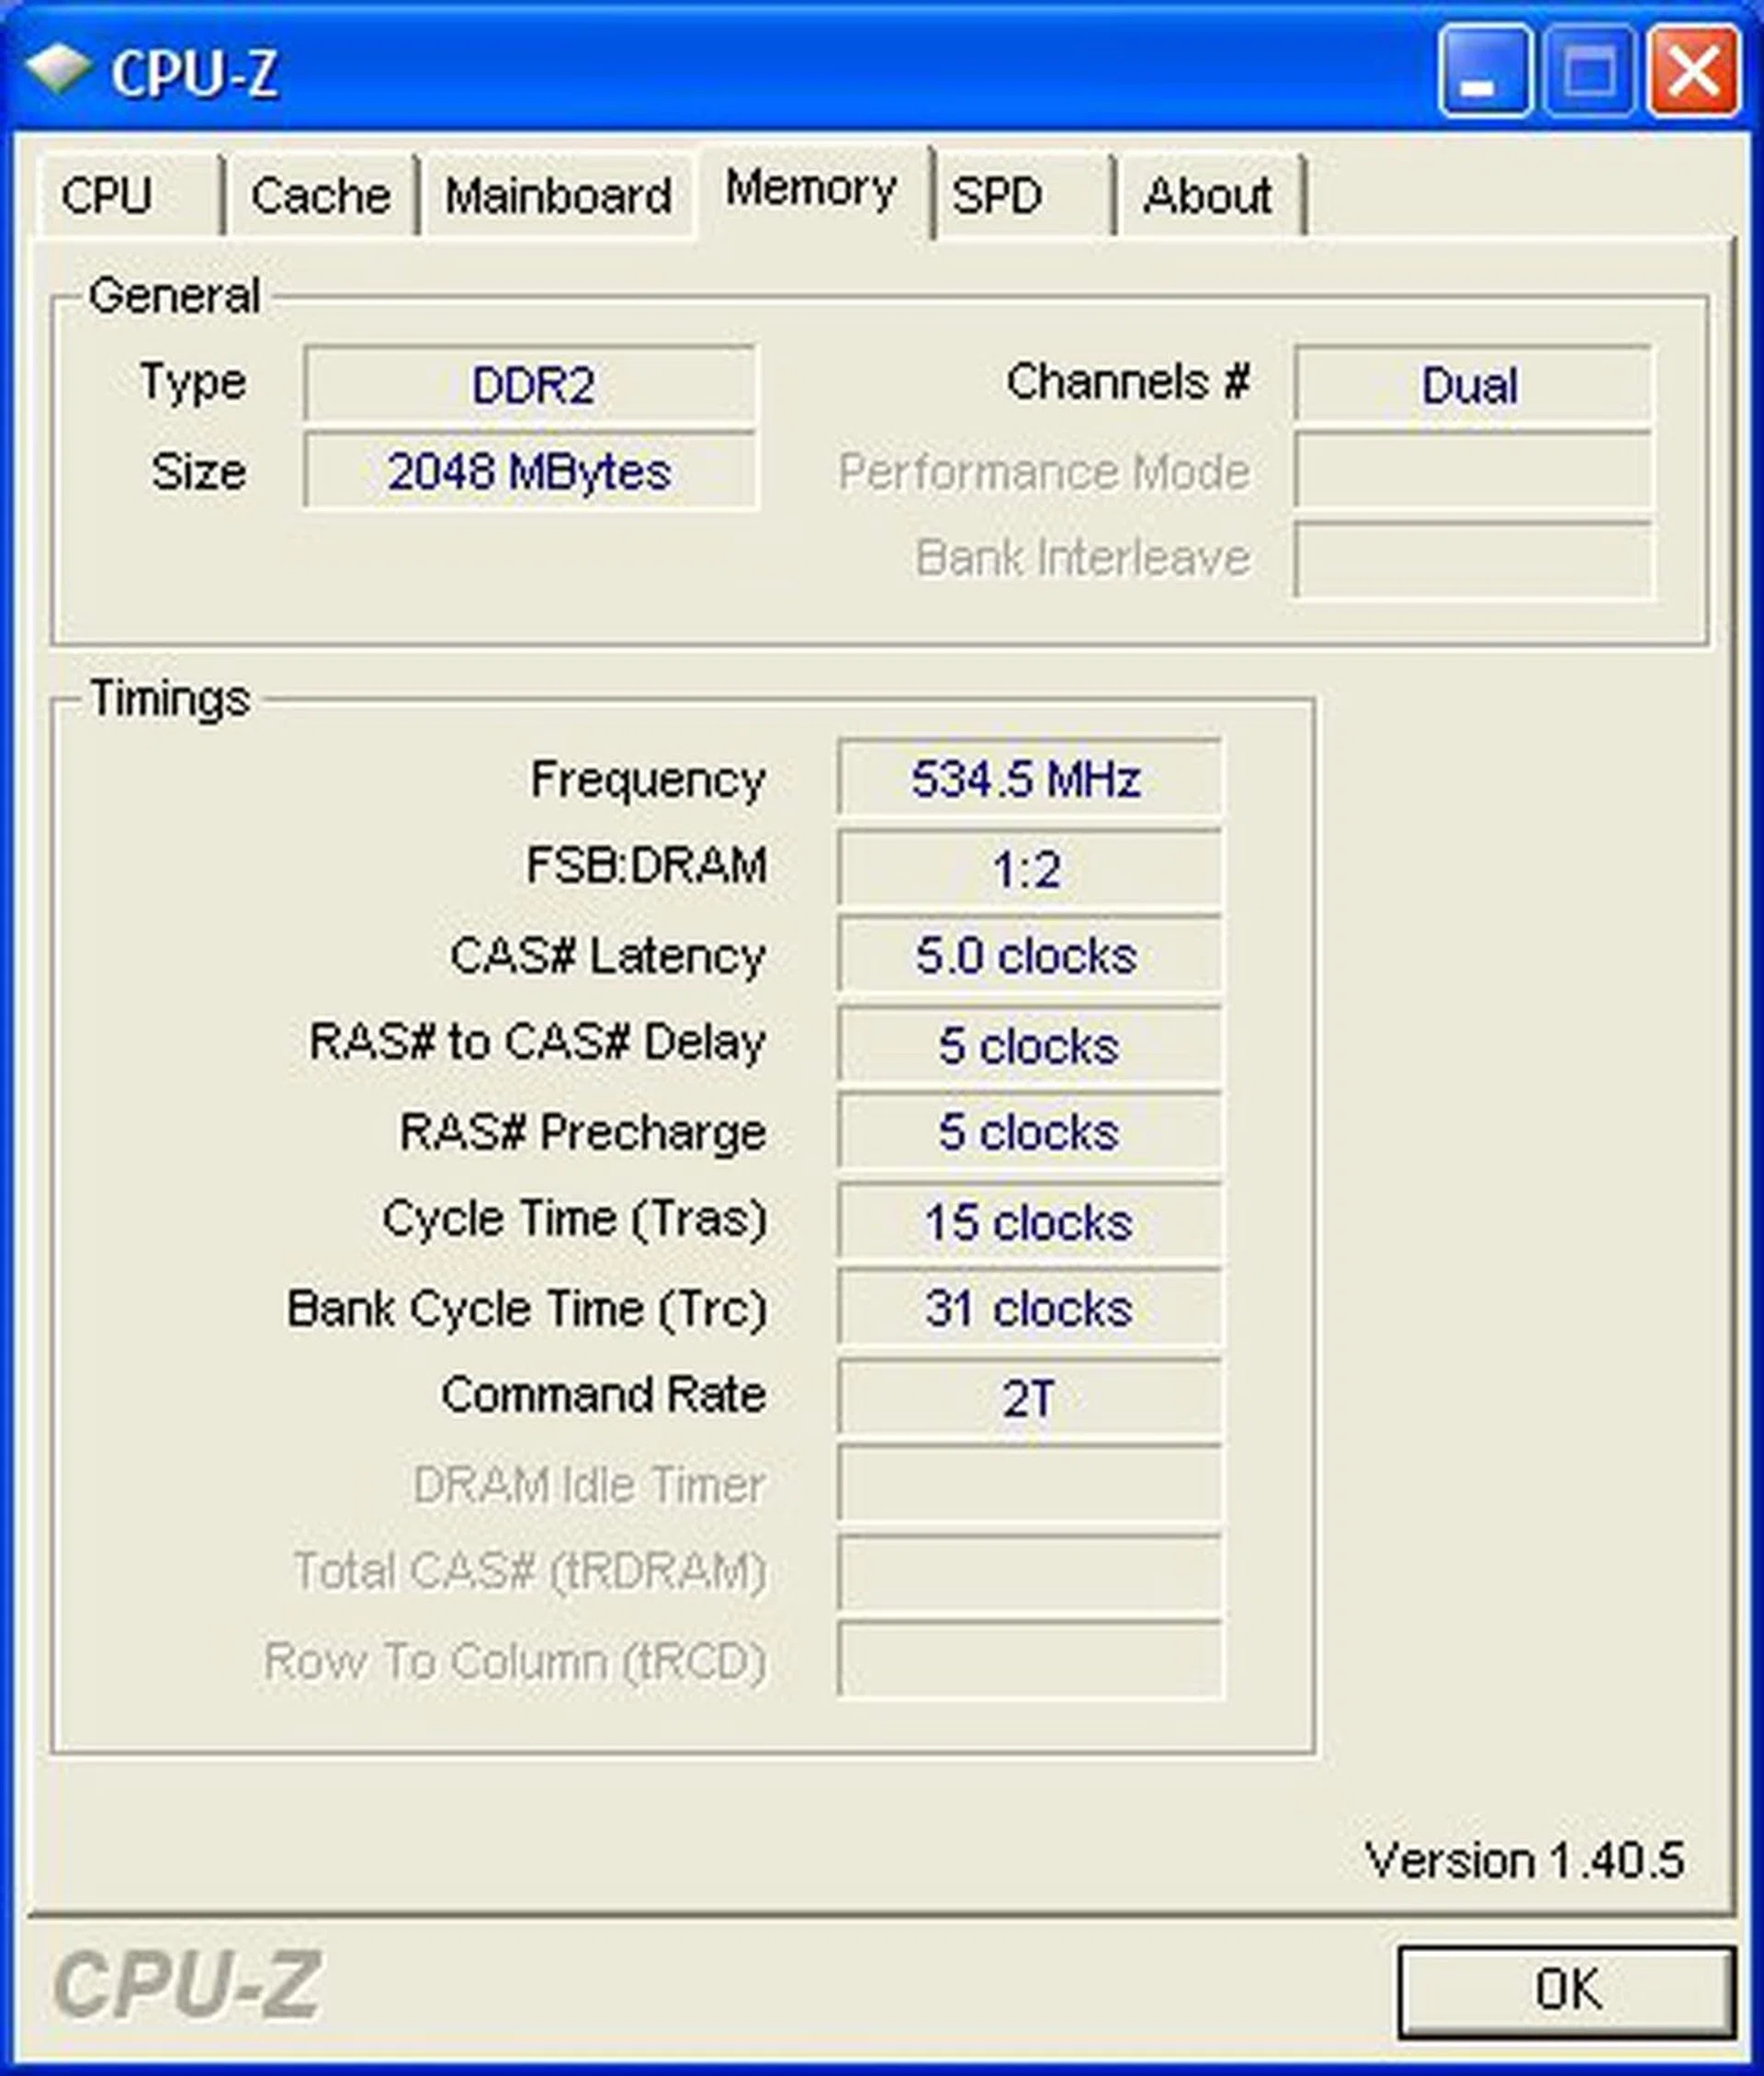Switch to the CPU tab
Viewport: 1764px width, 2076px height.
[x=110, y=196]
